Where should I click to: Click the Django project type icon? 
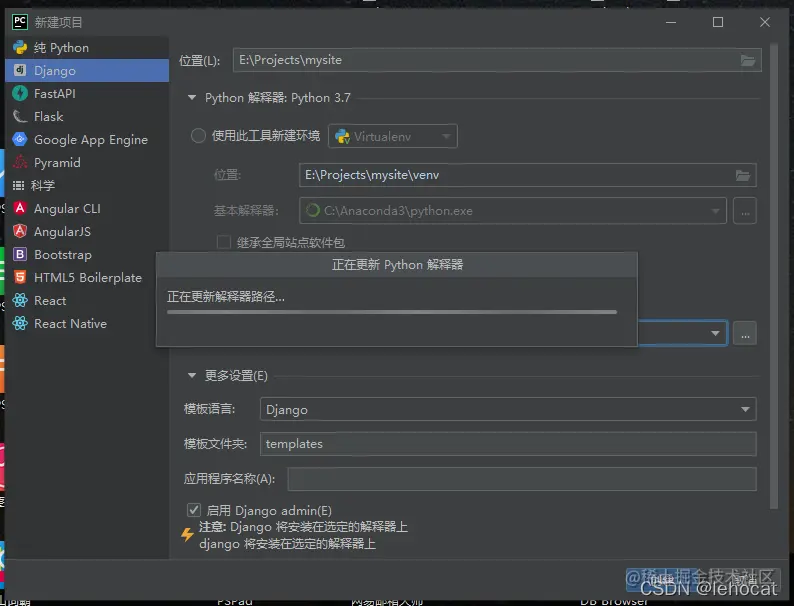point(20,70)
